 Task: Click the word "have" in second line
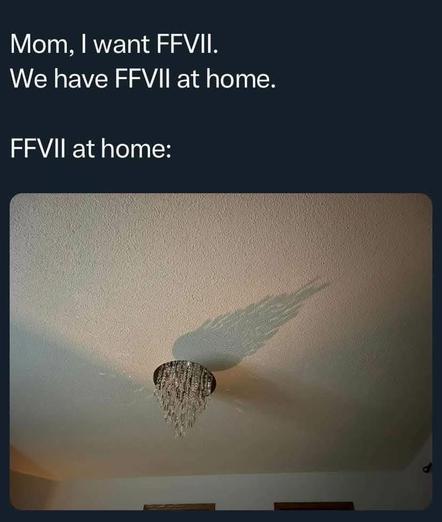point(81,79)
